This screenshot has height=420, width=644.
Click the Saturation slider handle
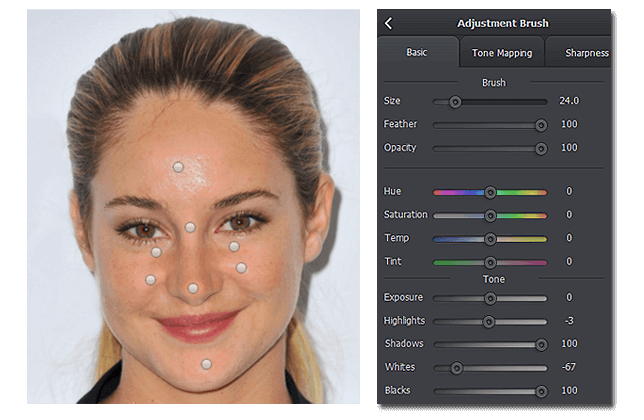click(490, 215)
